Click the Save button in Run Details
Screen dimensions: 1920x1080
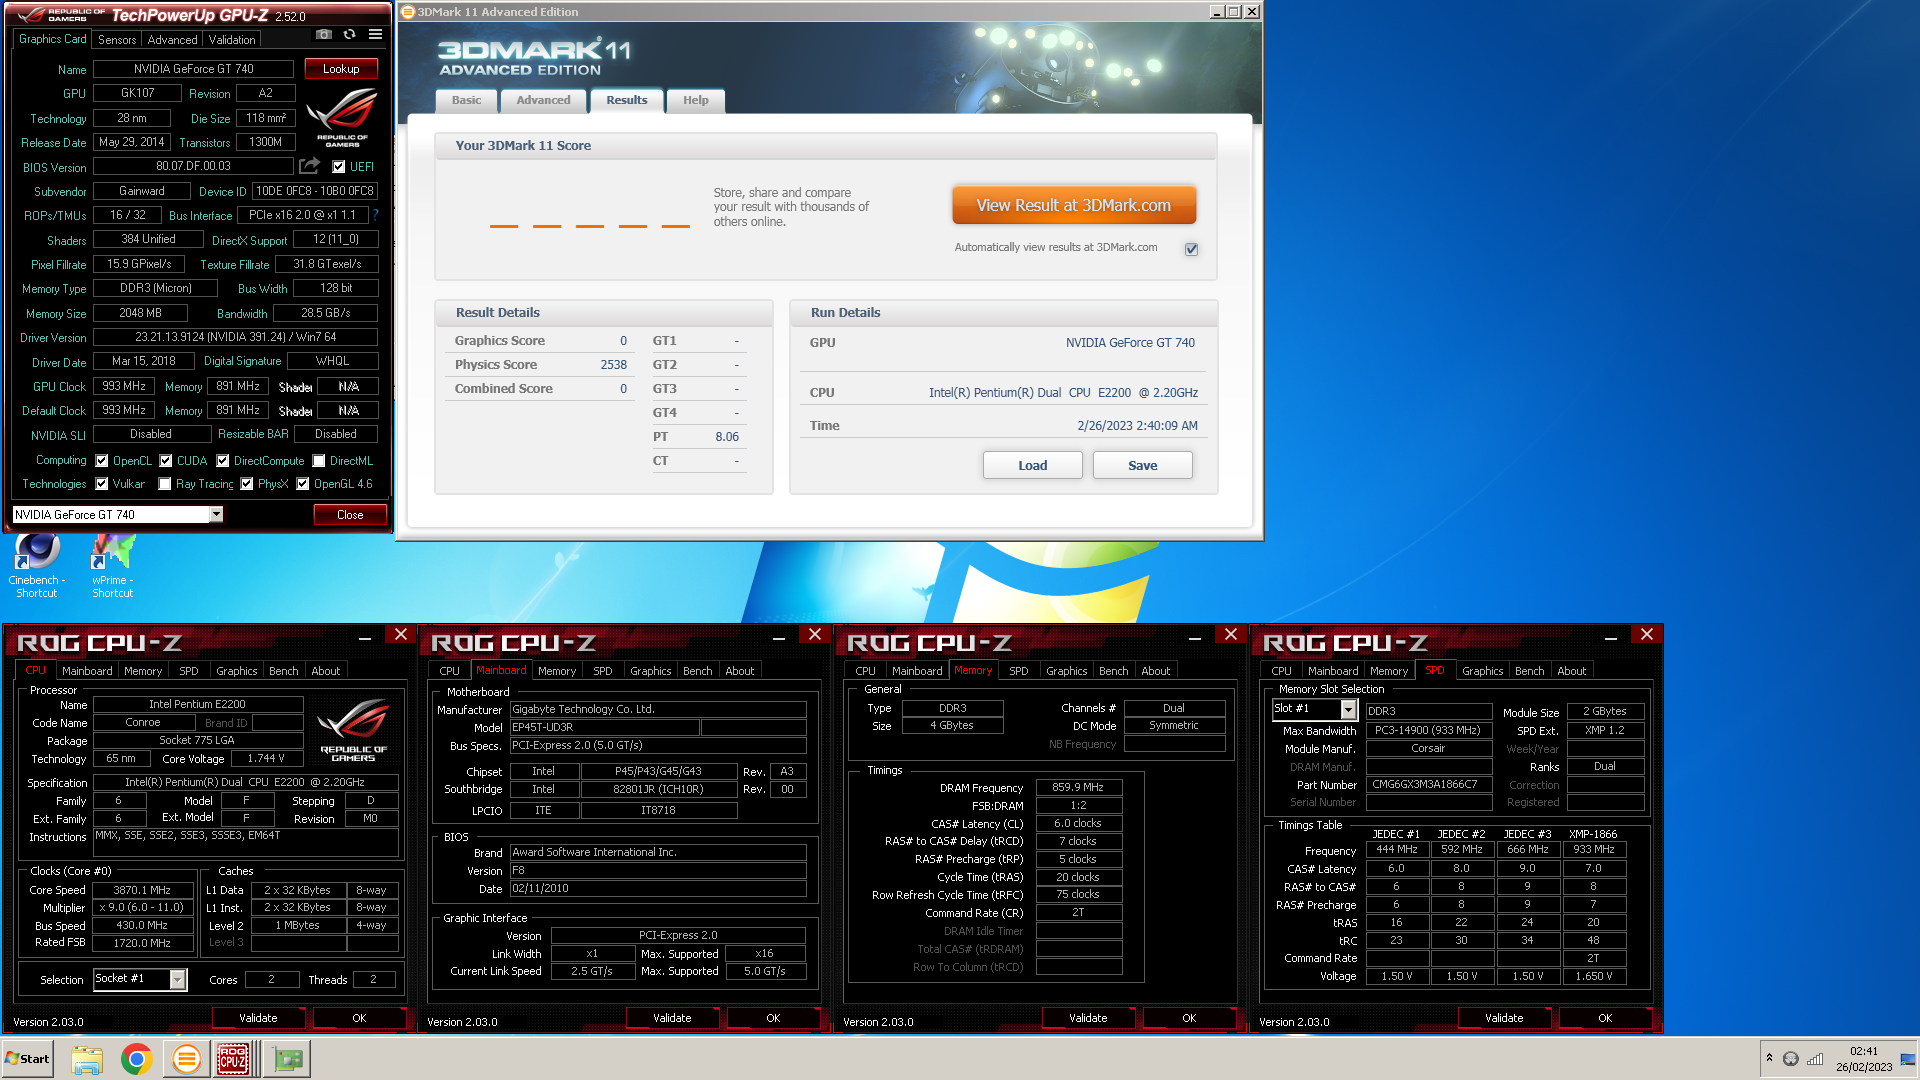1143,465
